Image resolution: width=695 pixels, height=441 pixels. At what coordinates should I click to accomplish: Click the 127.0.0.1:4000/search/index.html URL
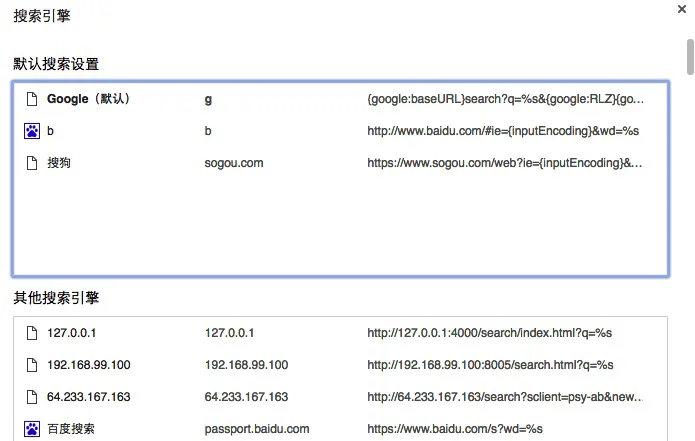[x=489, y=333]
